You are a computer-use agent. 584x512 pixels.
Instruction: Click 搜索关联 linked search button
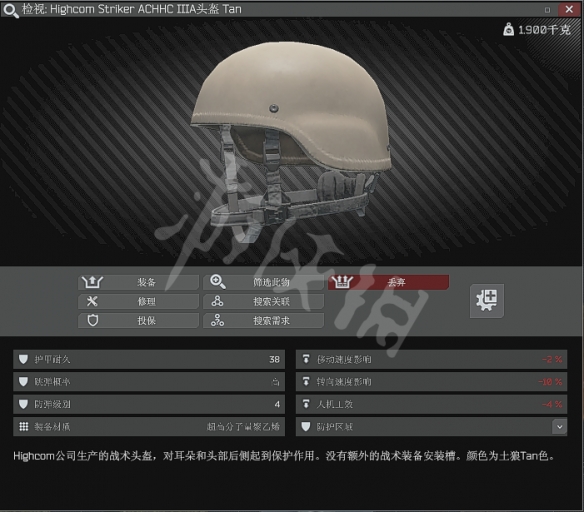[x=263, y=302]
